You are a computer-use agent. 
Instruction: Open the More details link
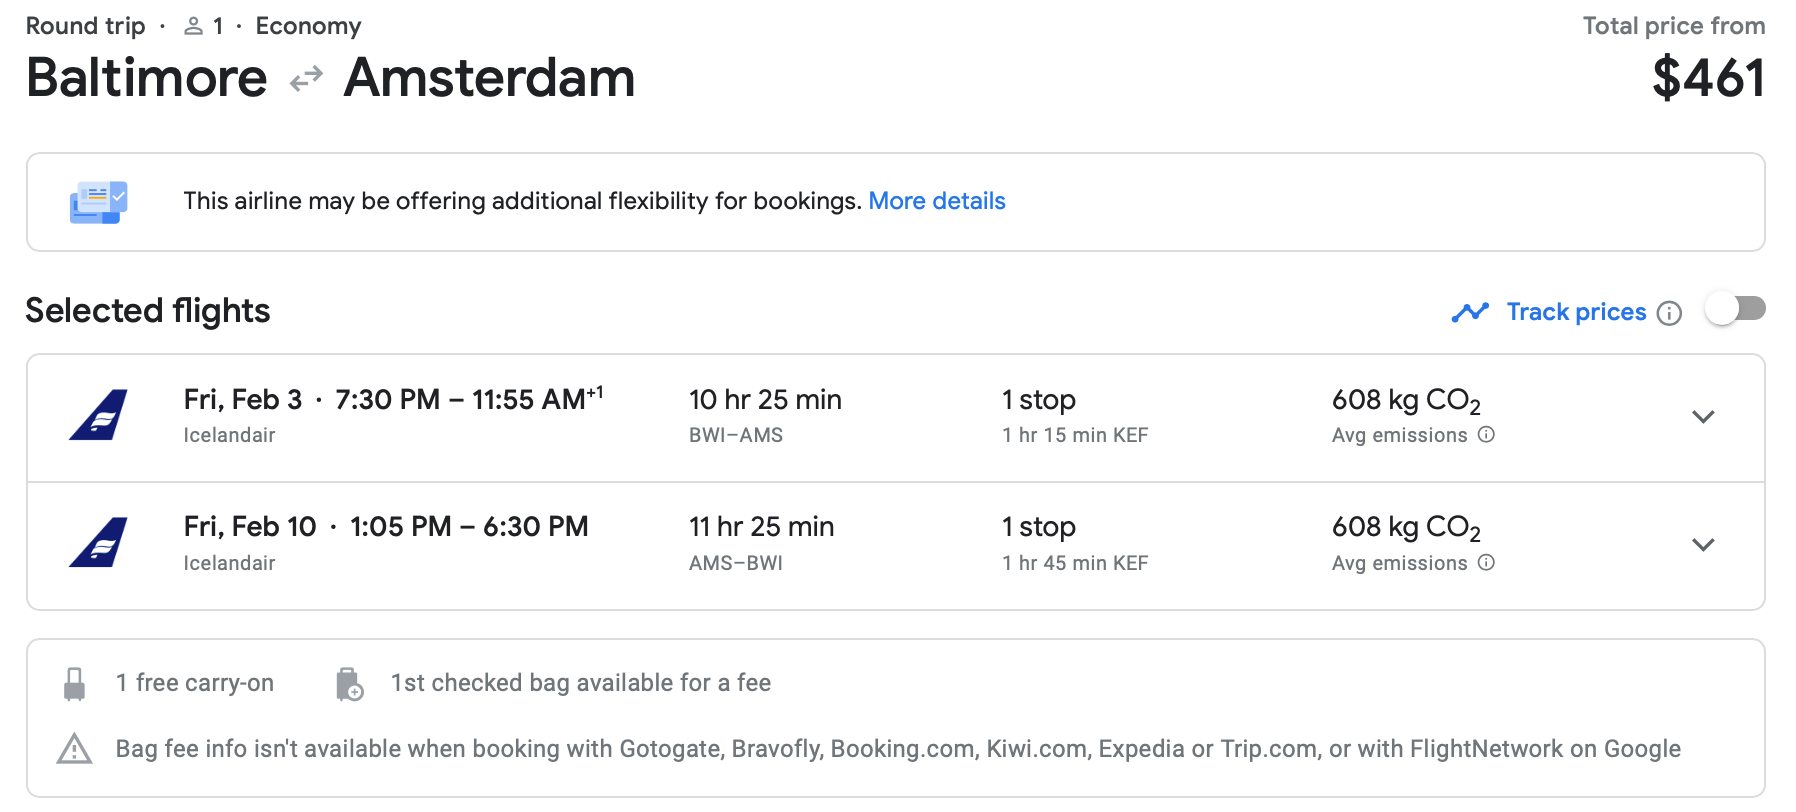click(936, 201)
